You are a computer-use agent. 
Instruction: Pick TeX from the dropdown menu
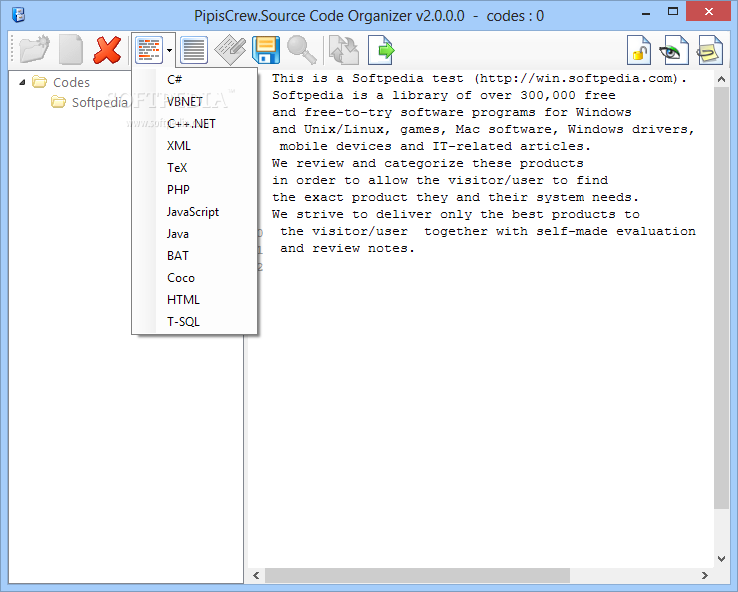point(195,168)
